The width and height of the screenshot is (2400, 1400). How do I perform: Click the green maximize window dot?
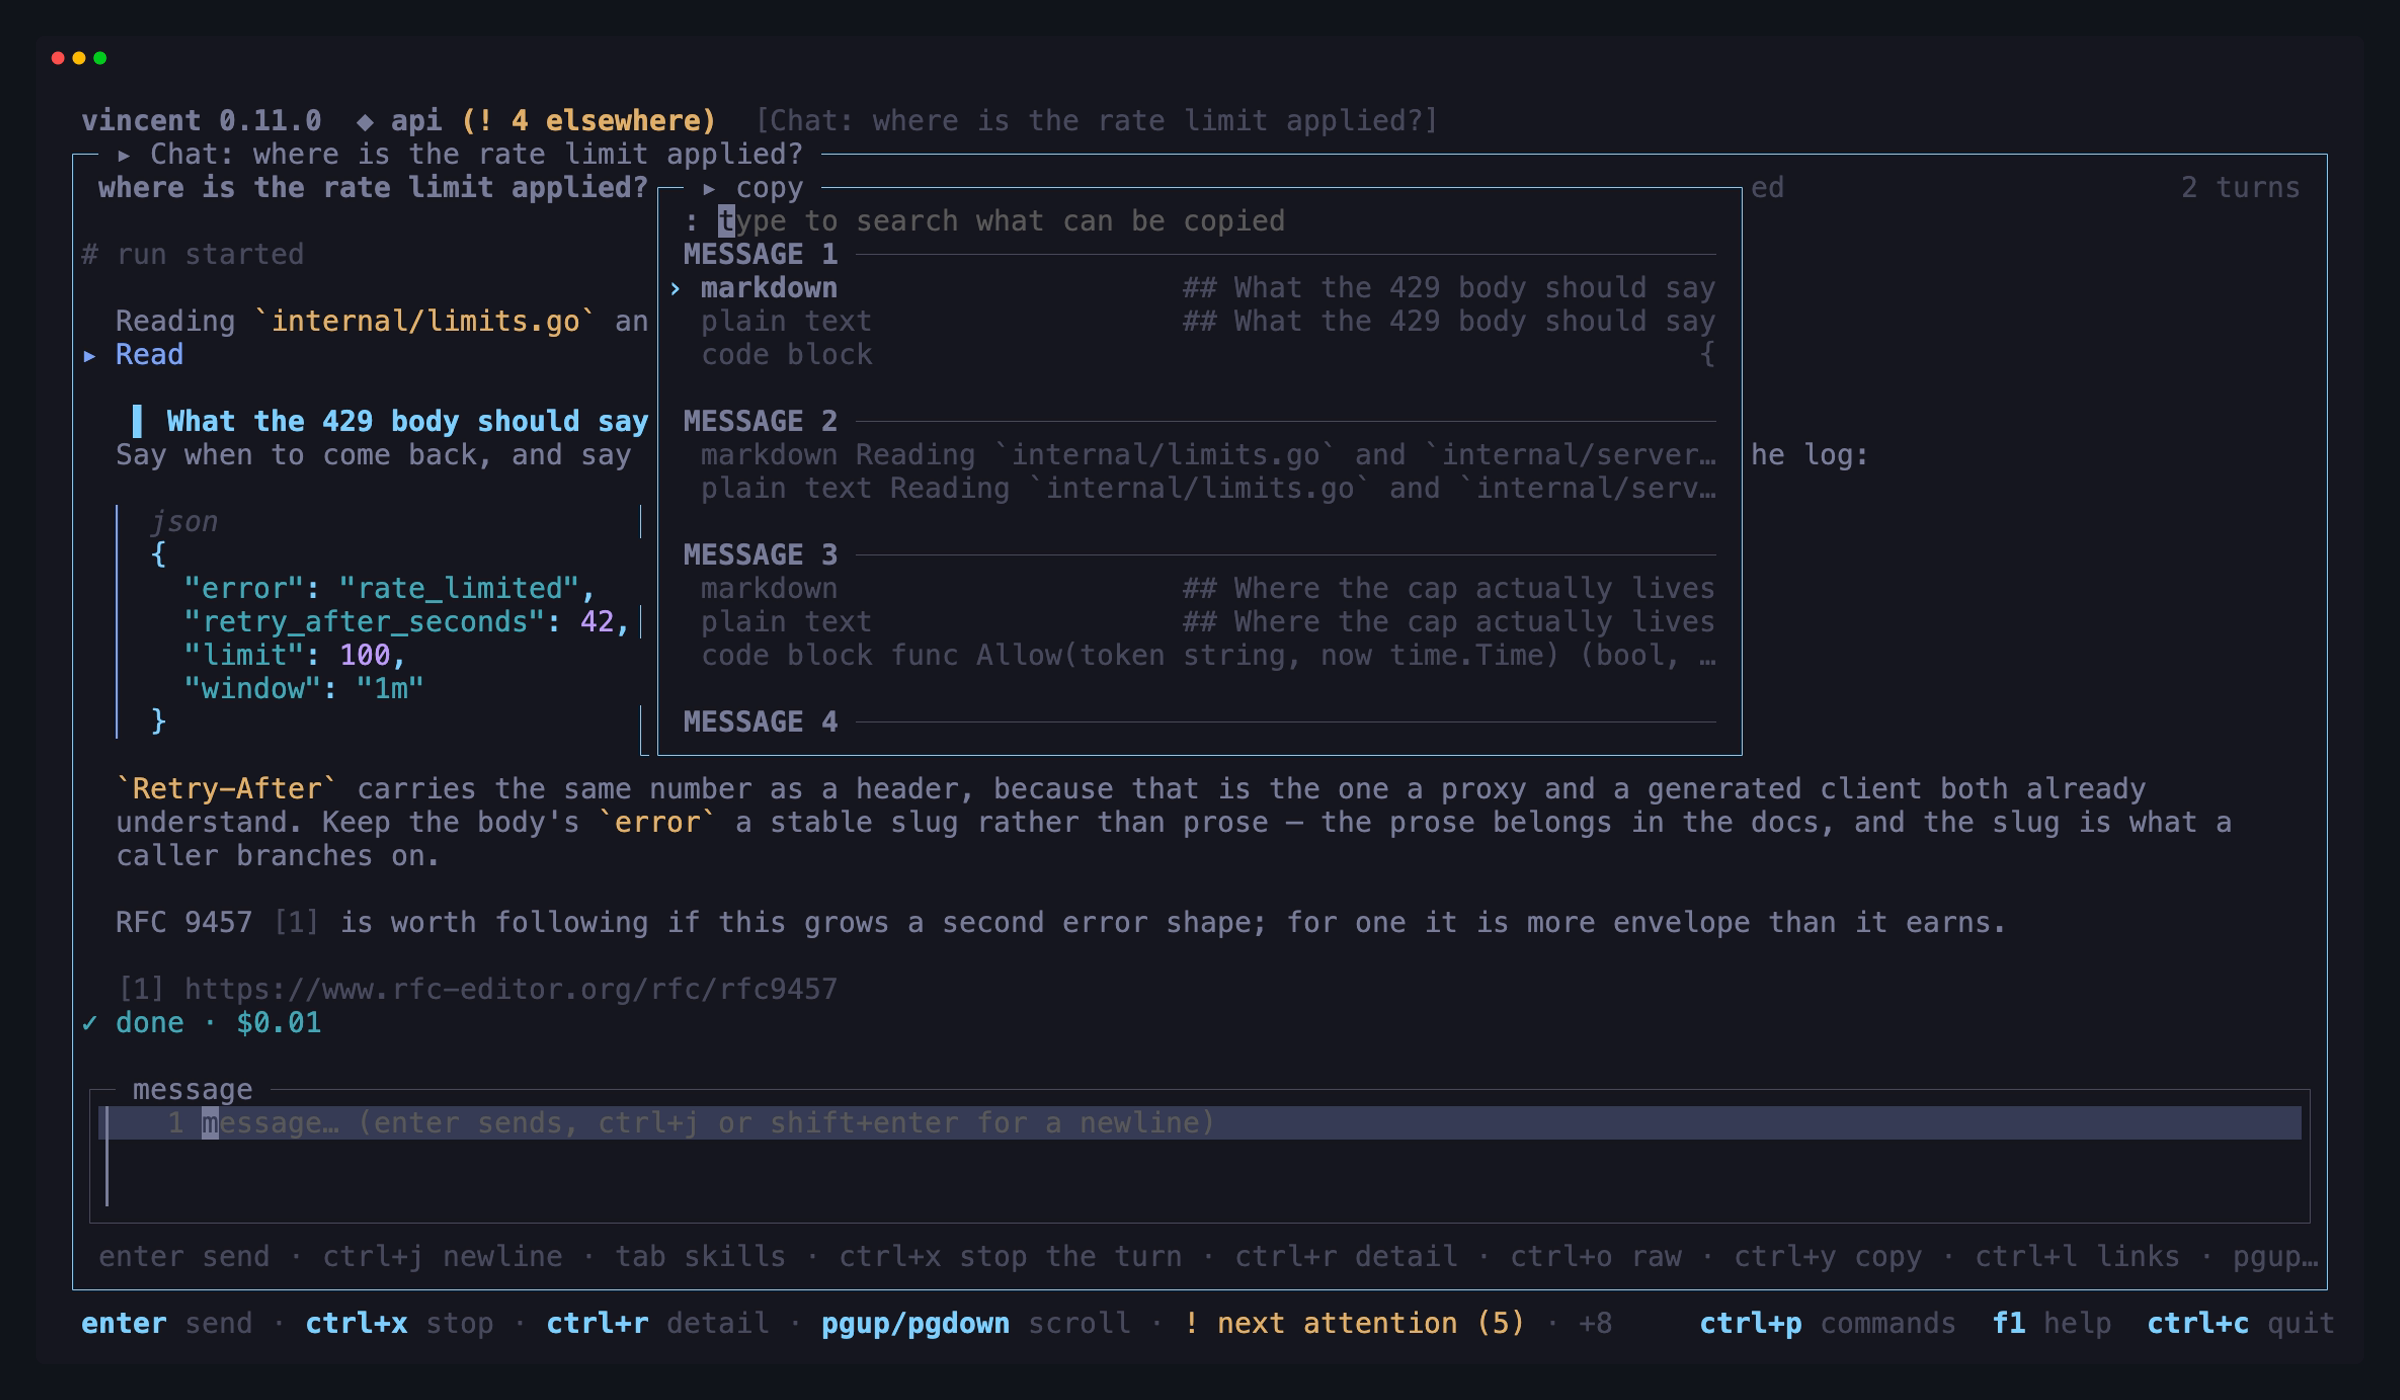coord(100,58)
